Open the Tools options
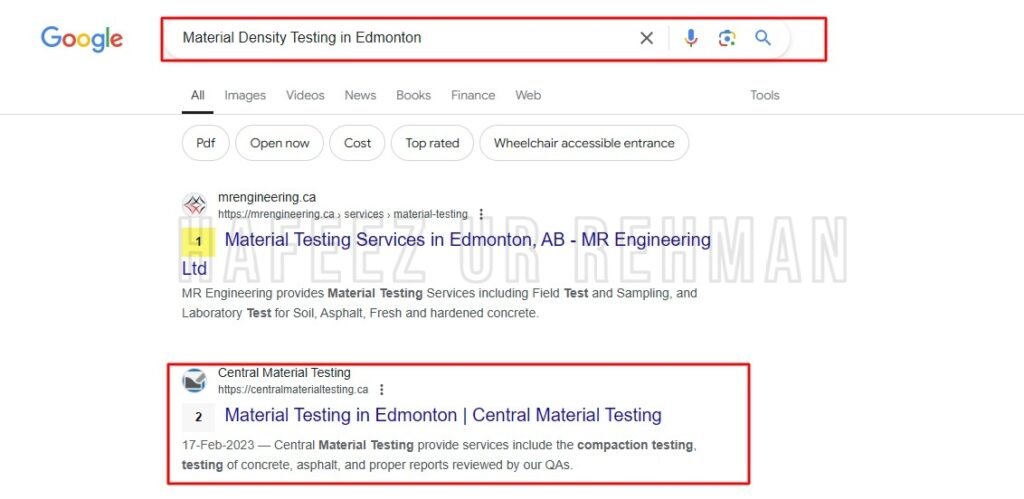 click(765, 95)
